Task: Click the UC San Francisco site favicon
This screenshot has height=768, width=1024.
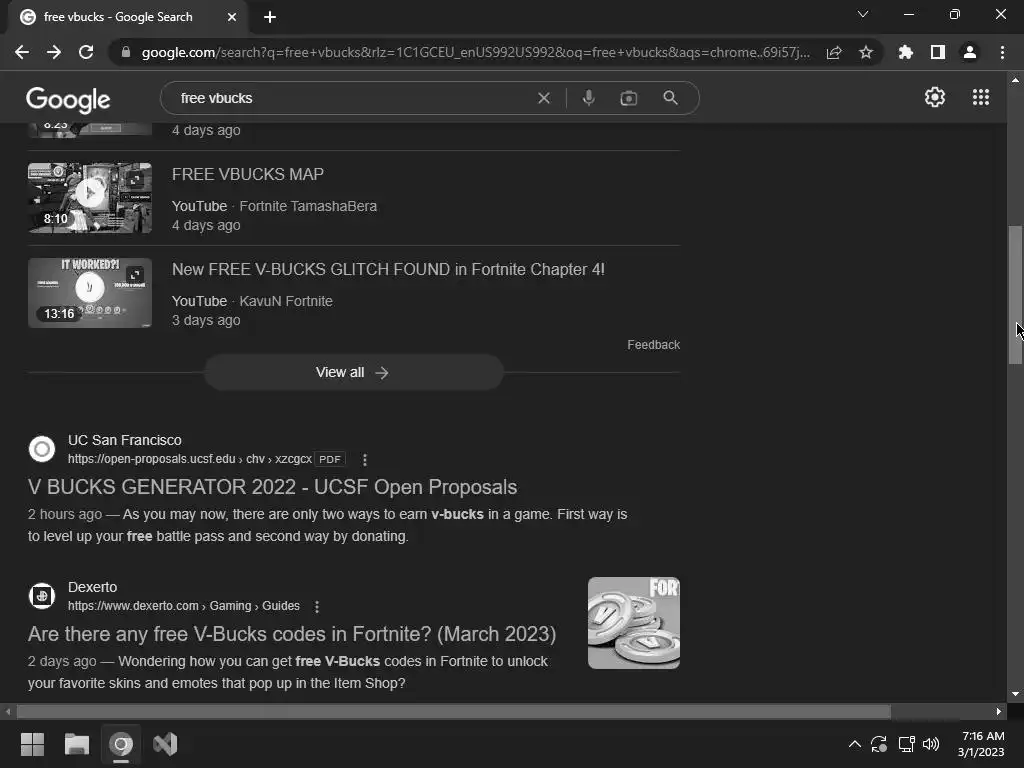Action: coord(42,449)
